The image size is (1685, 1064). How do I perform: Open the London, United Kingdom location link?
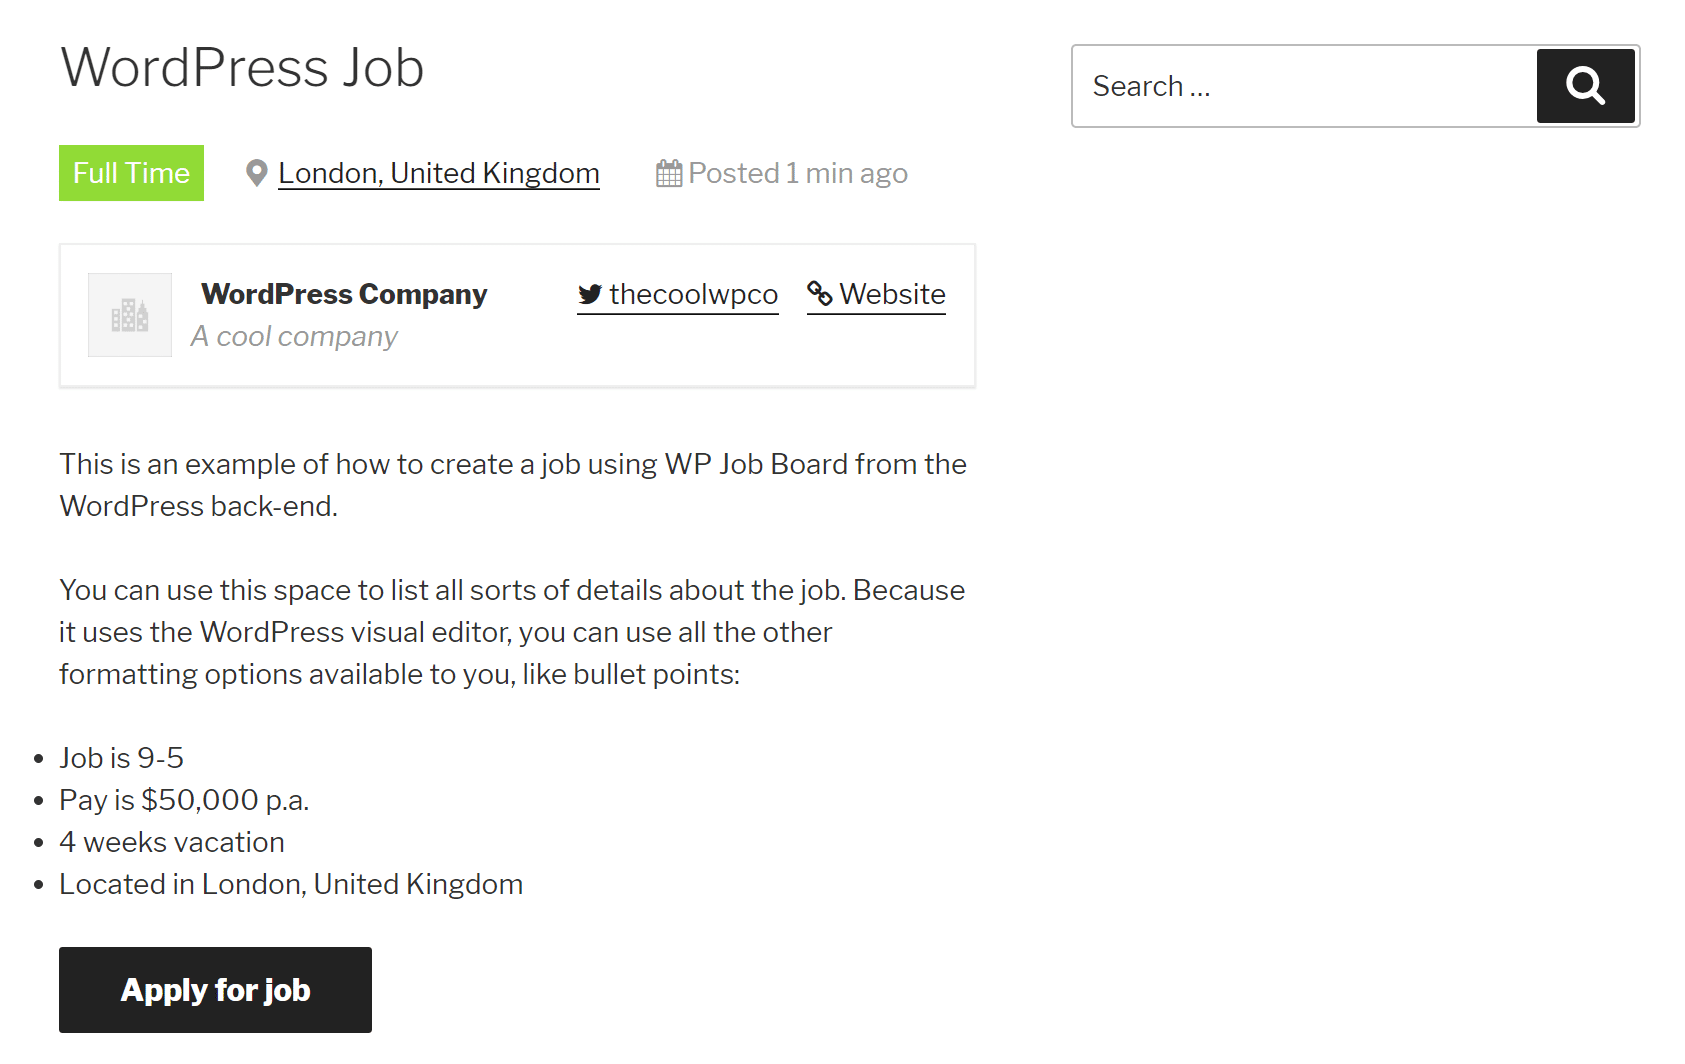pos(439,172)
